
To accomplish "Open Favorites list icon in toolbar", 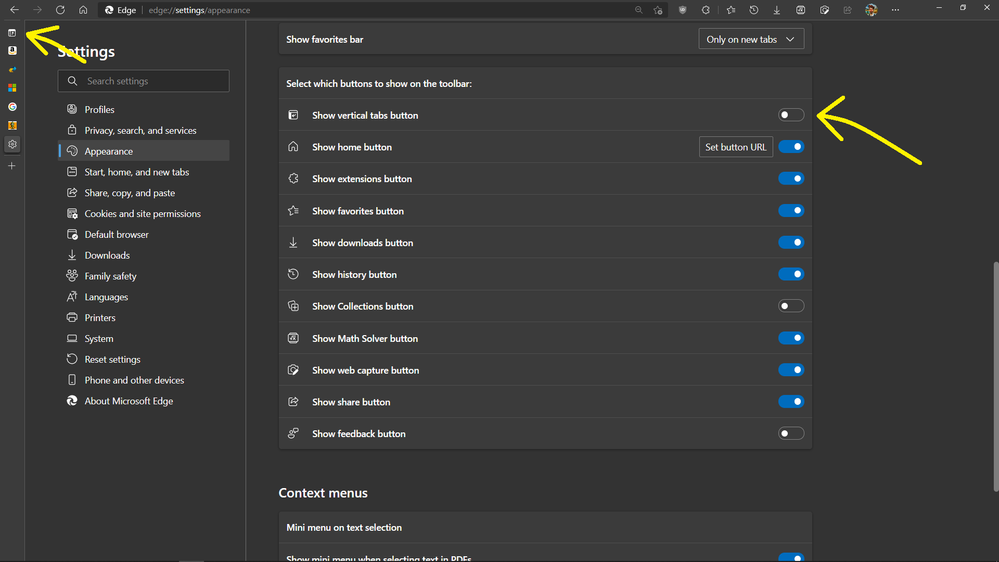I will point(731,10).
